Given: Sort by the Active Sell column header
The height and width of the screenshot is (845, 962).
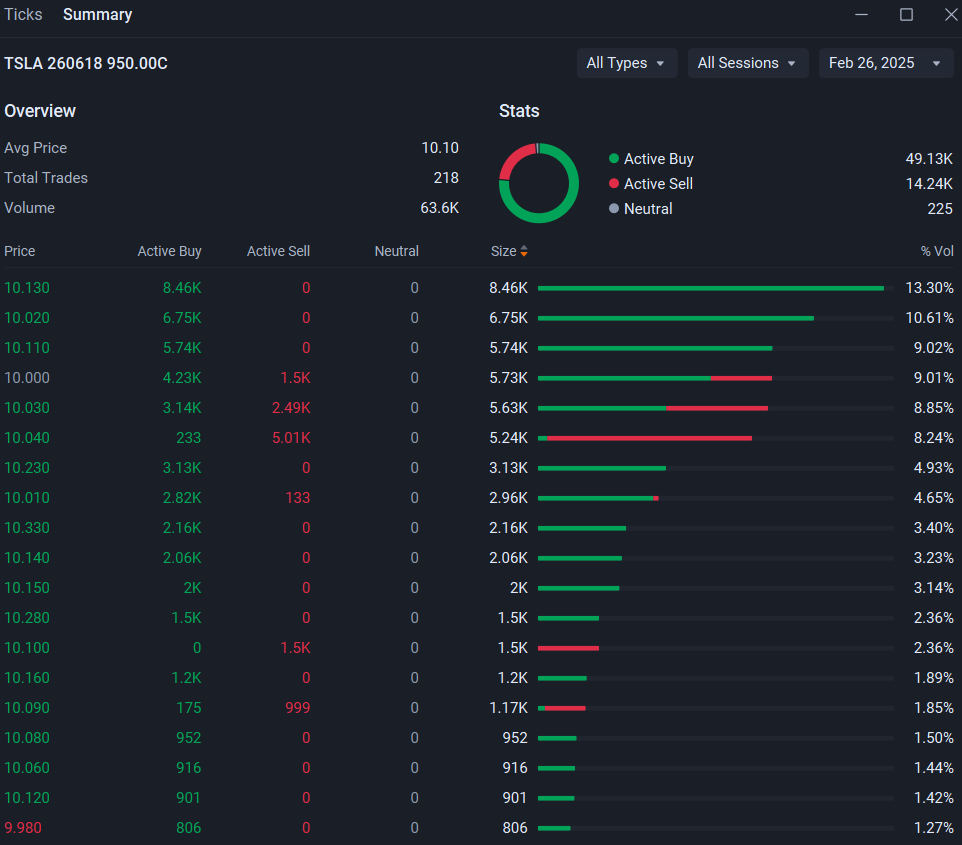Looking at the screenshot, I should point(279,251).
